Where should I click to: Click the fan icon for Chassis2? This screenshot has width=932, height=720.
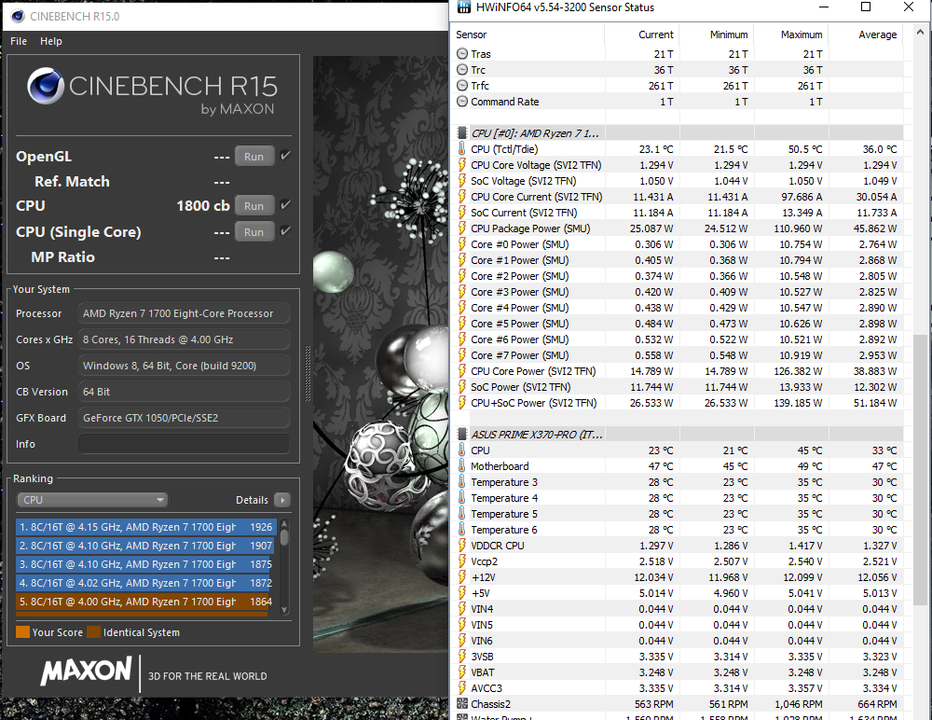[462, 704]
